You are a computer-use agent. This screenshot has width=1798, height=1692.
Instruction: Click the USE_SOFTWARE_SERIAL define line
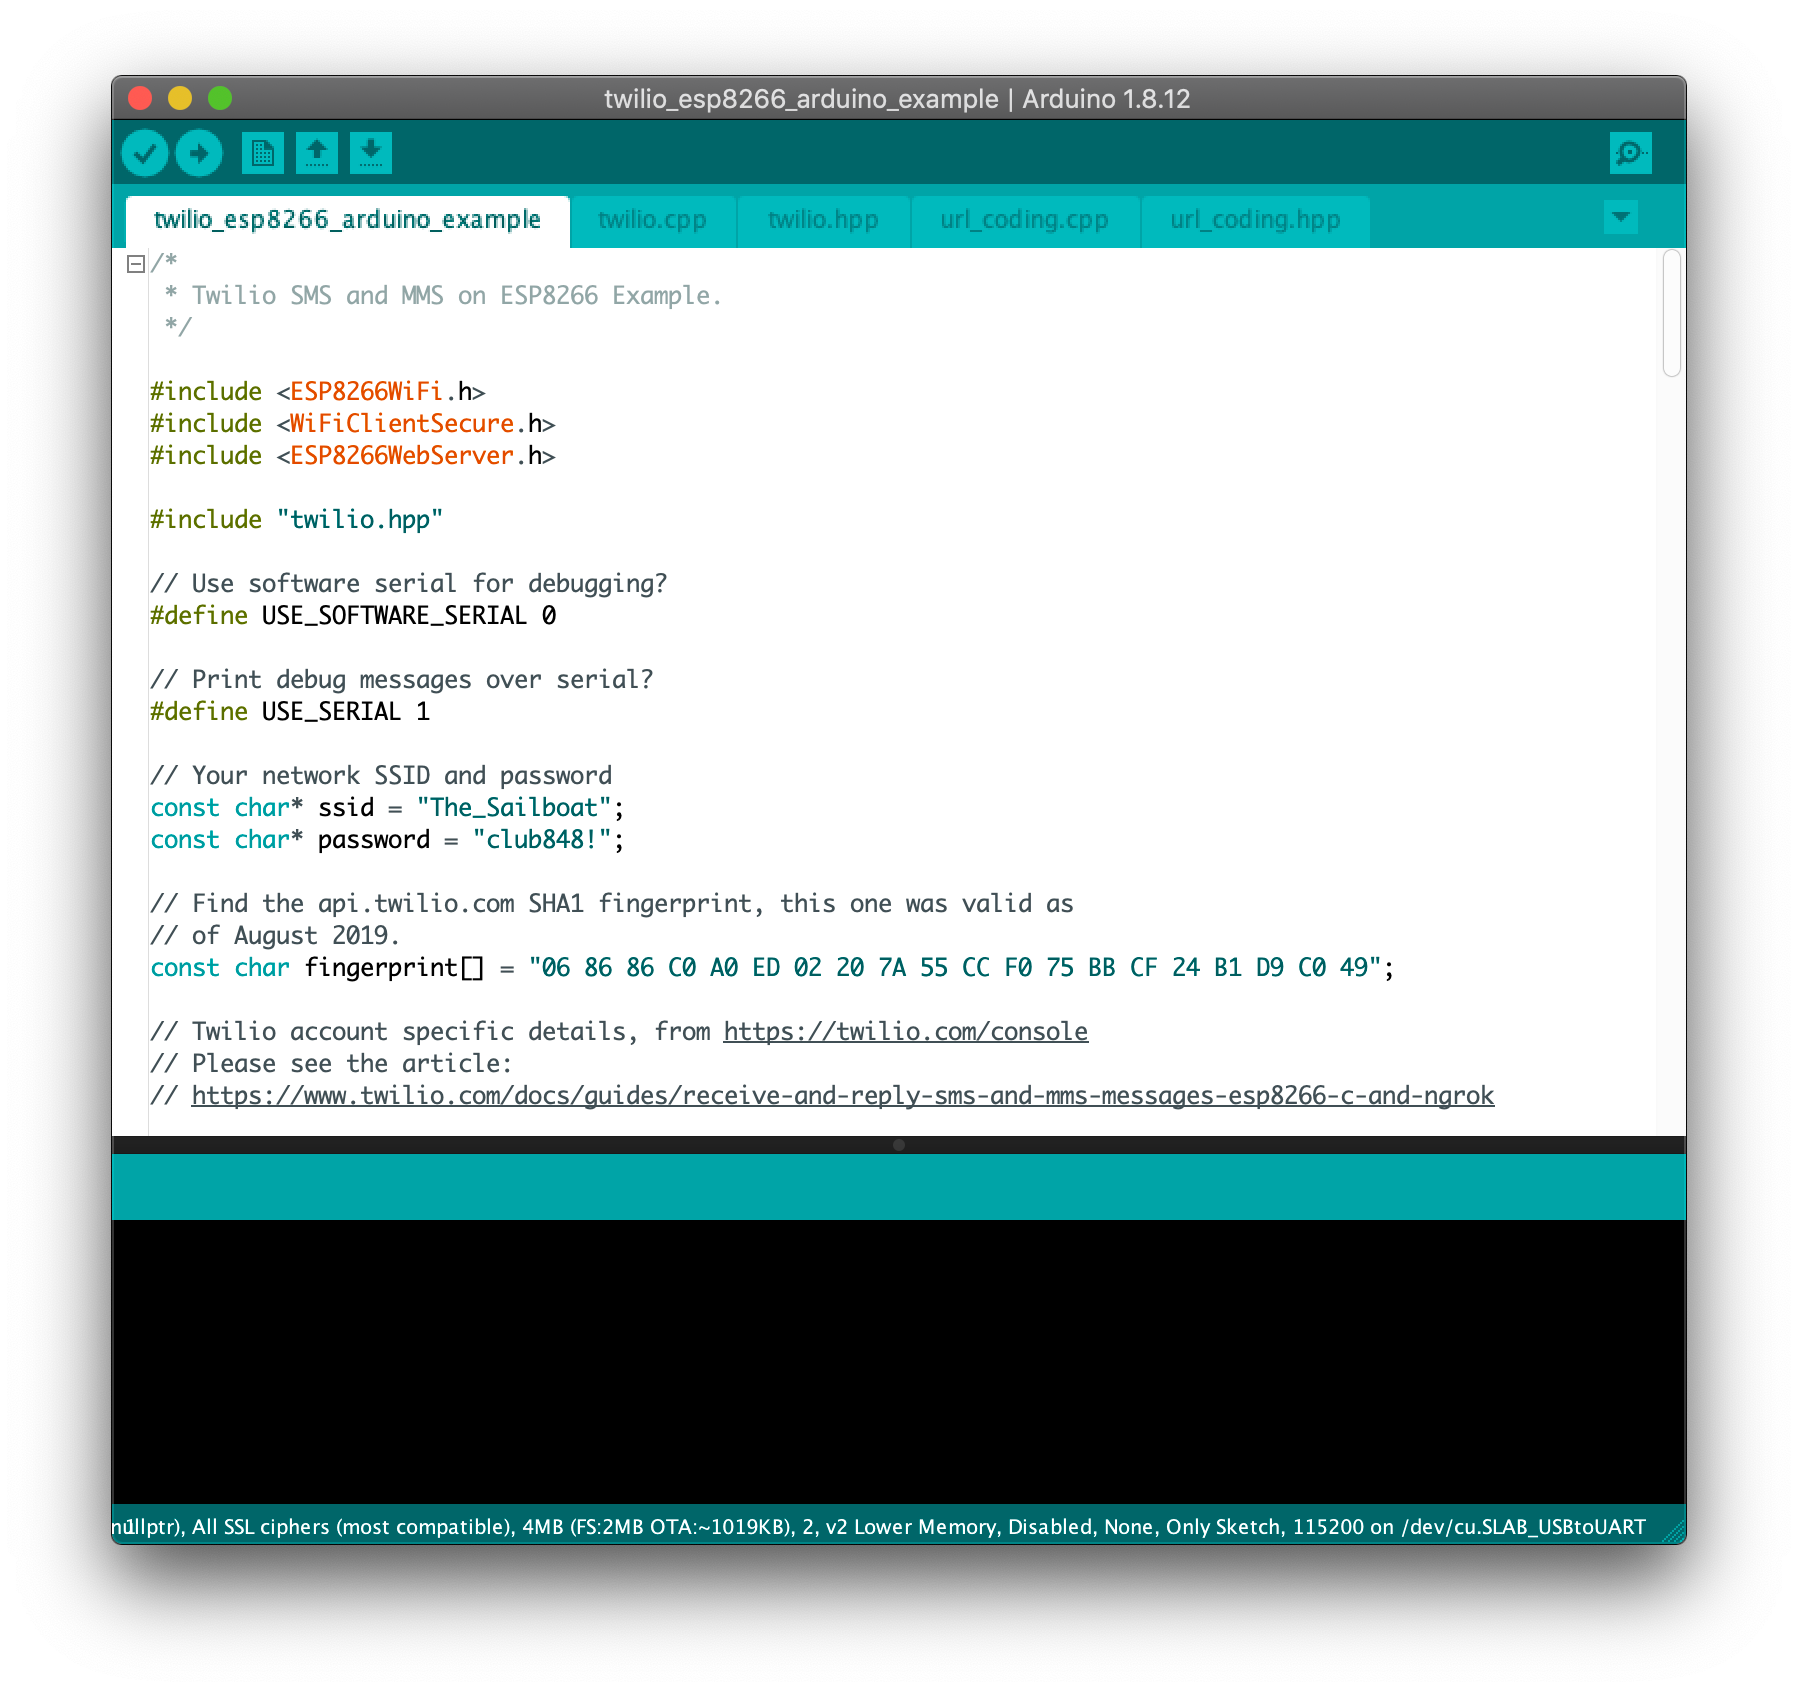point(353,615)
